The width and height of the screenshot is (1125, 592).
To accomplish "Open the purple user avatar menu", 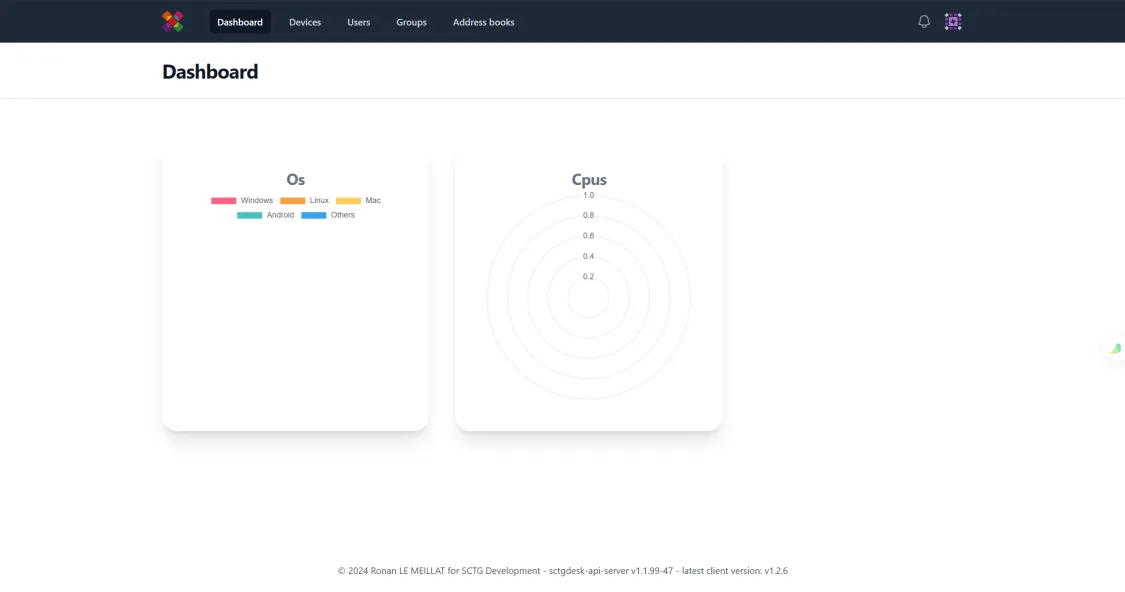I will [953, 22].
